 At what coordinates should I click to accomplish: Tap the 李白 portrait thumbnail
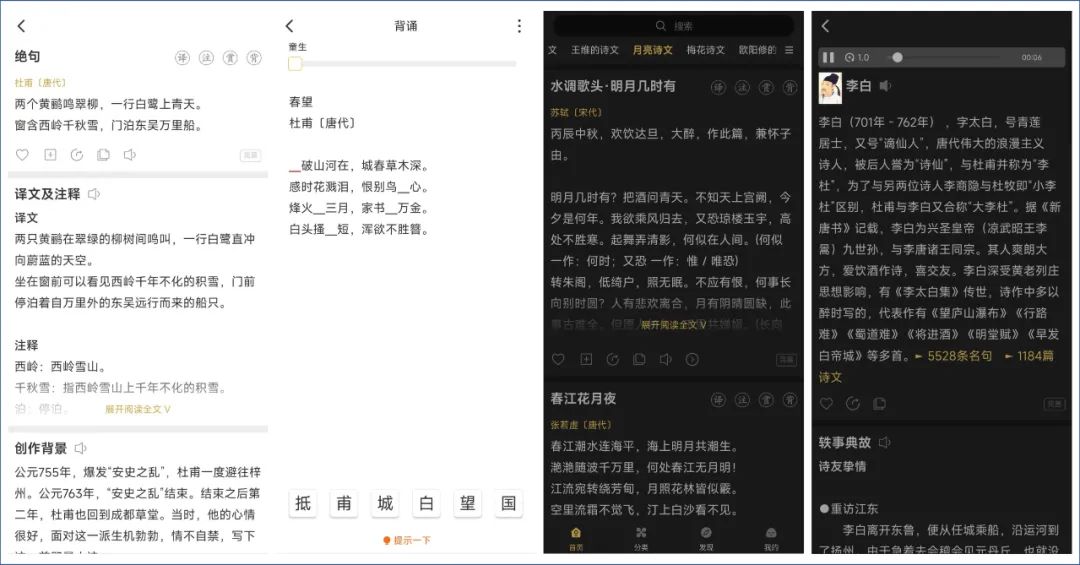830,88
